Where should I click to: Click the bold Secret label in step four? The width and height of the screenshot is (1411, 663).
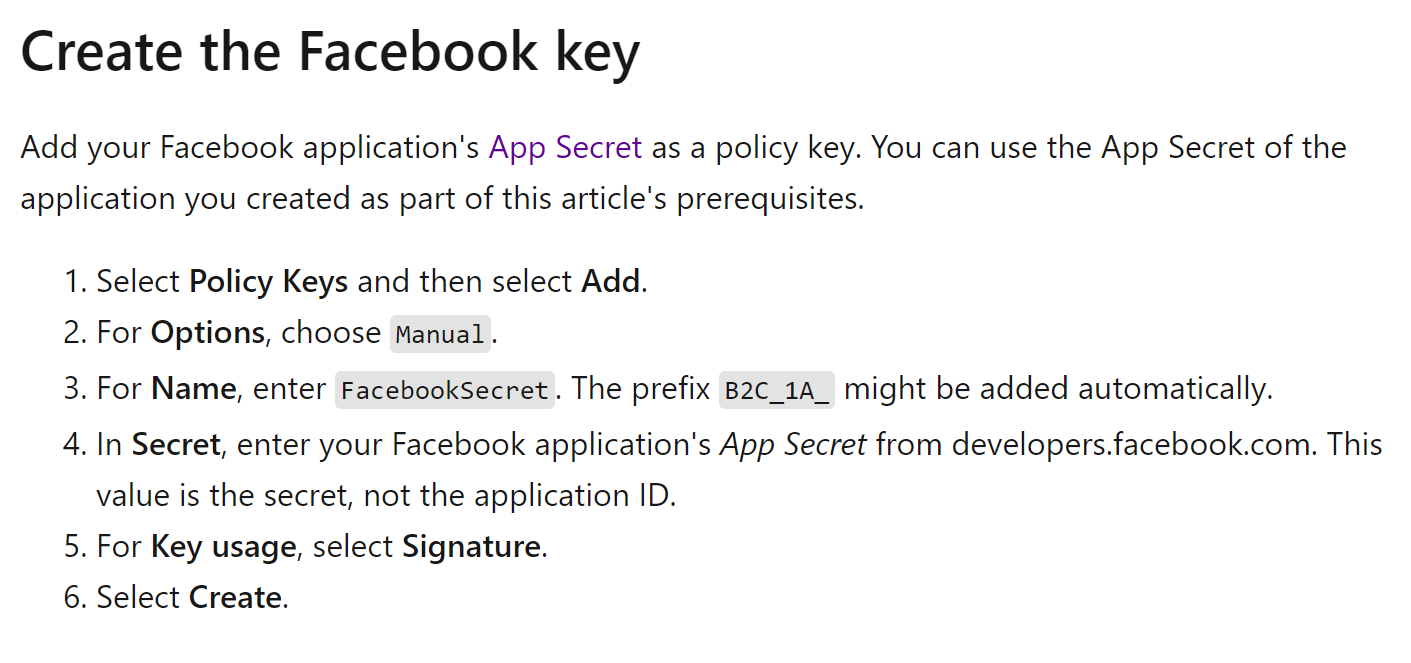point(176,445)
